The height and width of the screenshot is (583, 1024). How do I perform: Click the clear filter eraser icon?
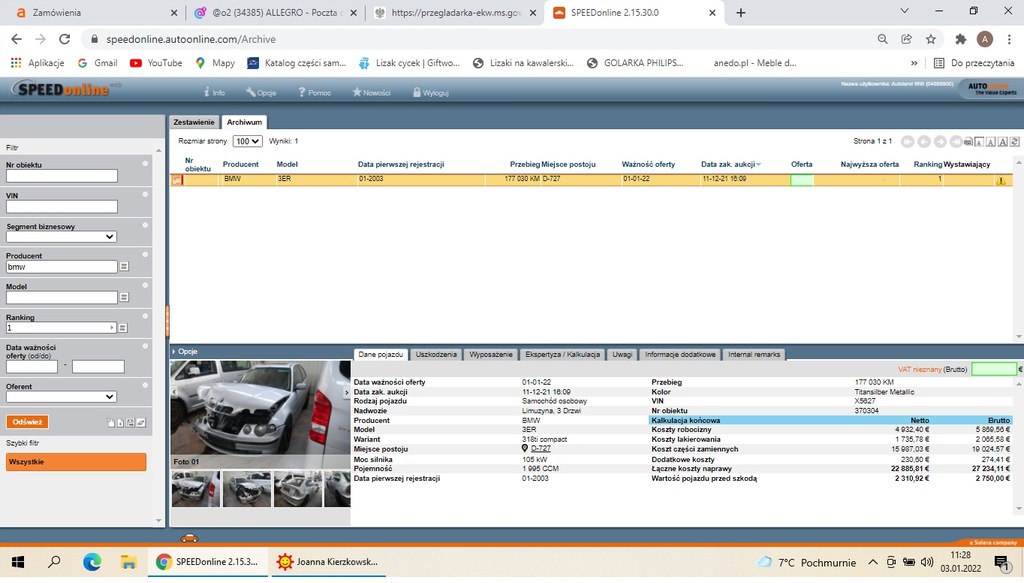coord(141,423)
